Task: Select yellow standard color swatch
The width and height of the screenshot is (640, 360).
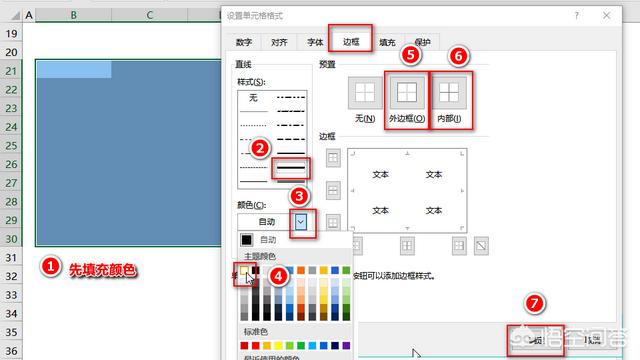Action: [x=278, y=346]
